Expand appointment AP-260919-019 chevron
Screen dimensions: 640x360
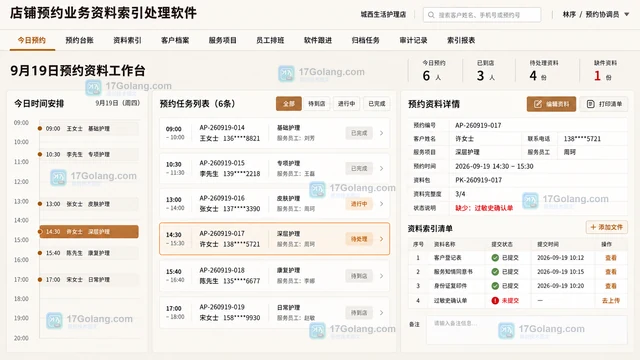point(381,313)
